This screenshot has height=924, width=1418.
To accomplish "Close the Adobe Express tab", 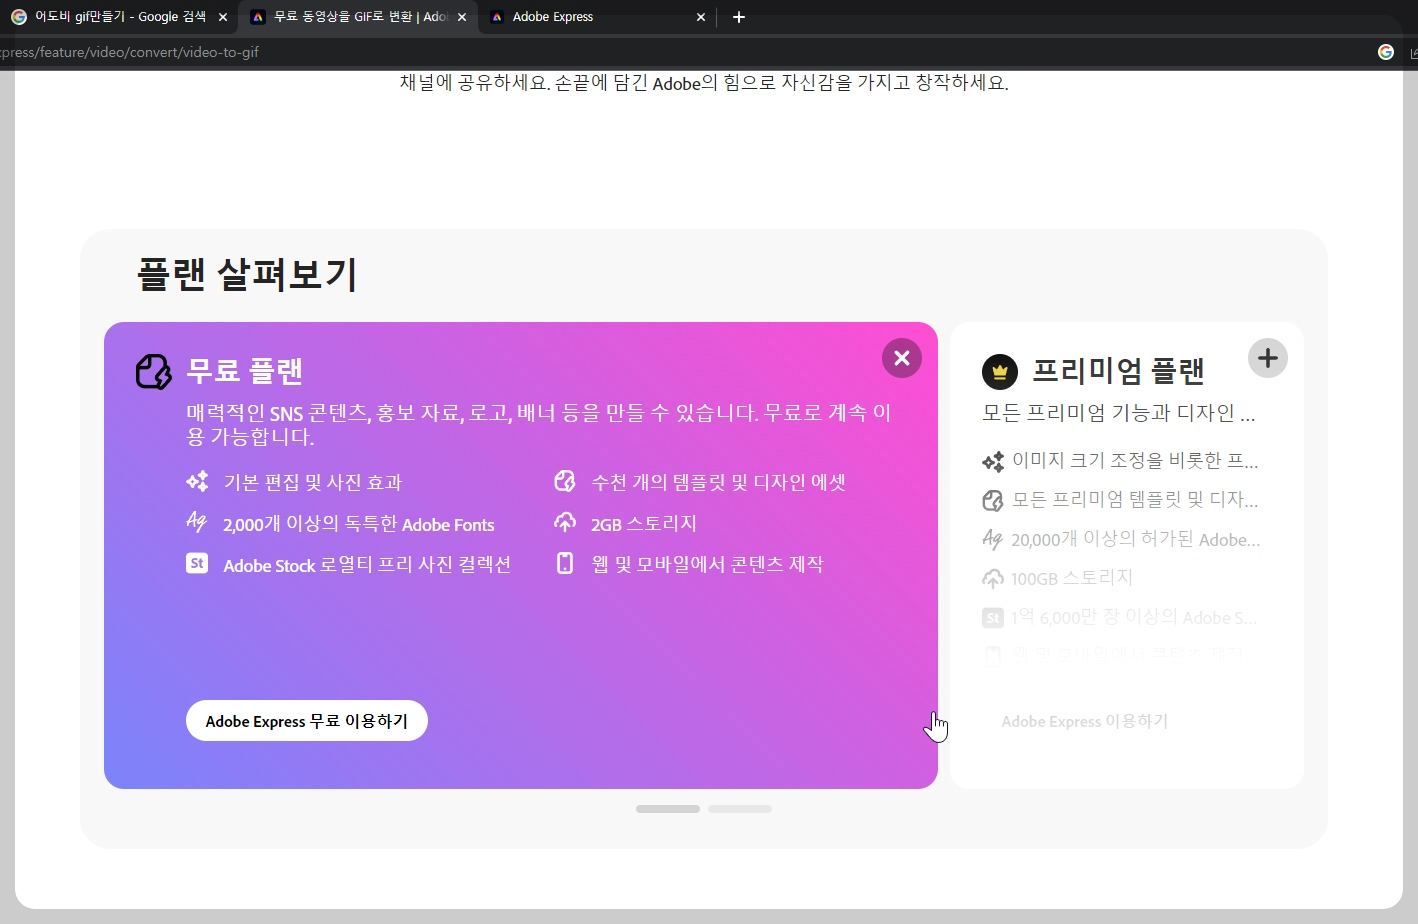I will pos(701,17).
